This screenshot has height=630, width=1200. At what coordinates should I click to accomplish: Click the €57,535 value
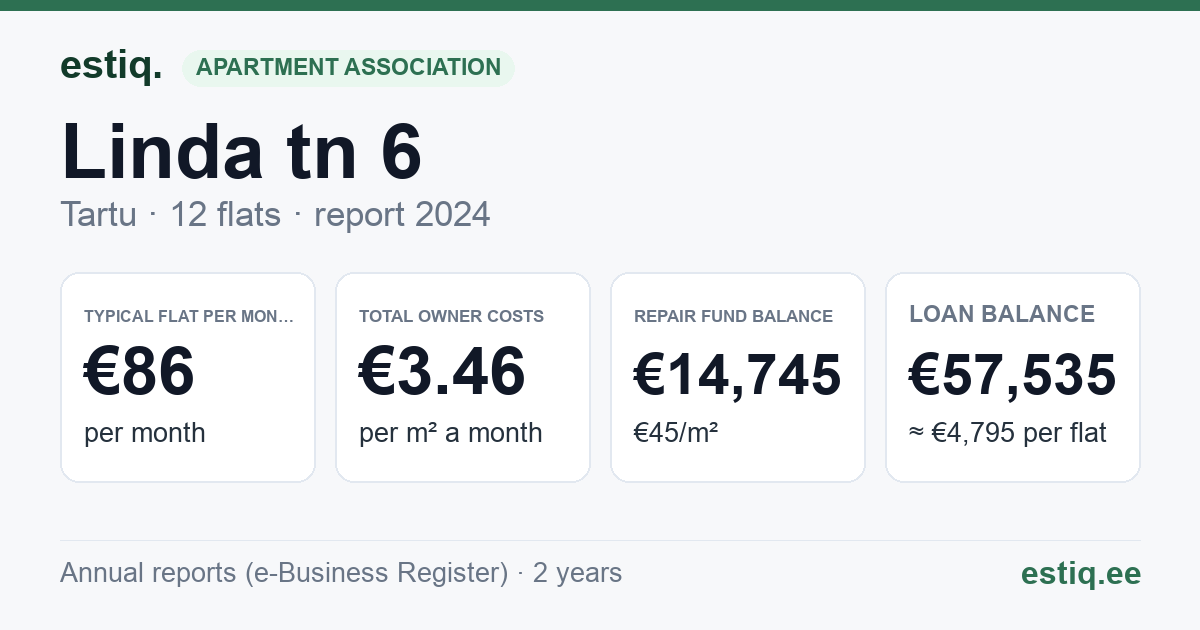coord(1013,375)
